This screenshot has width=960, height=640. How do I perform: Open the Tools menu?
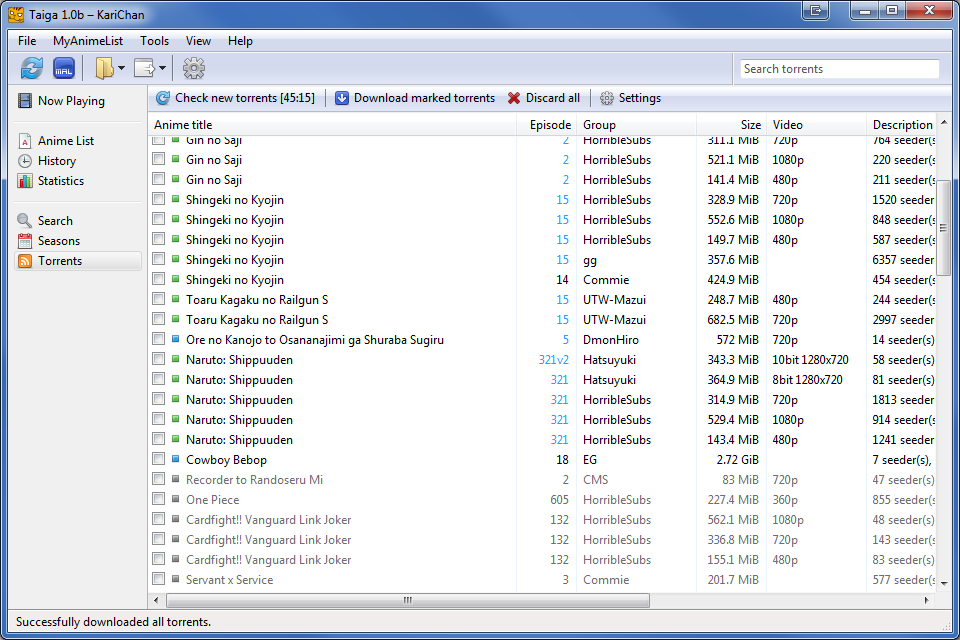[154, 41]
